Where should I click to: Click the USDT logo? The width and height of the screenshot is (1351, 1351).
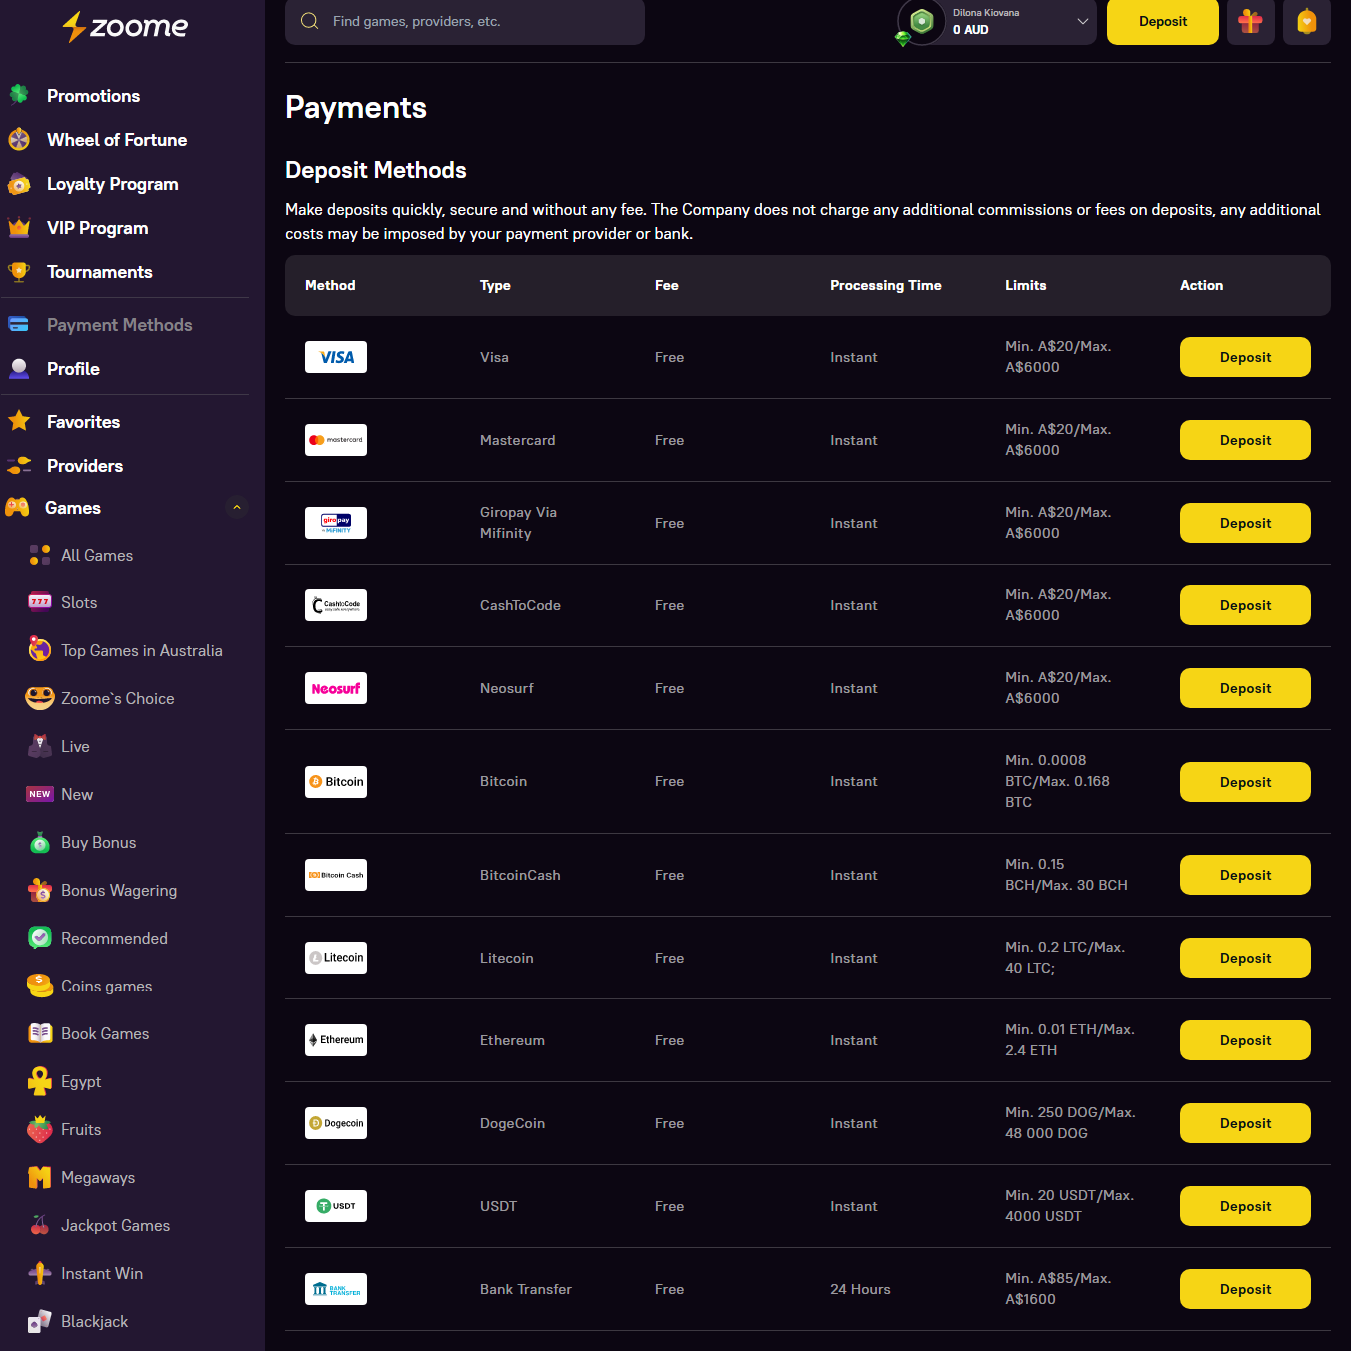coord(336,1206)
